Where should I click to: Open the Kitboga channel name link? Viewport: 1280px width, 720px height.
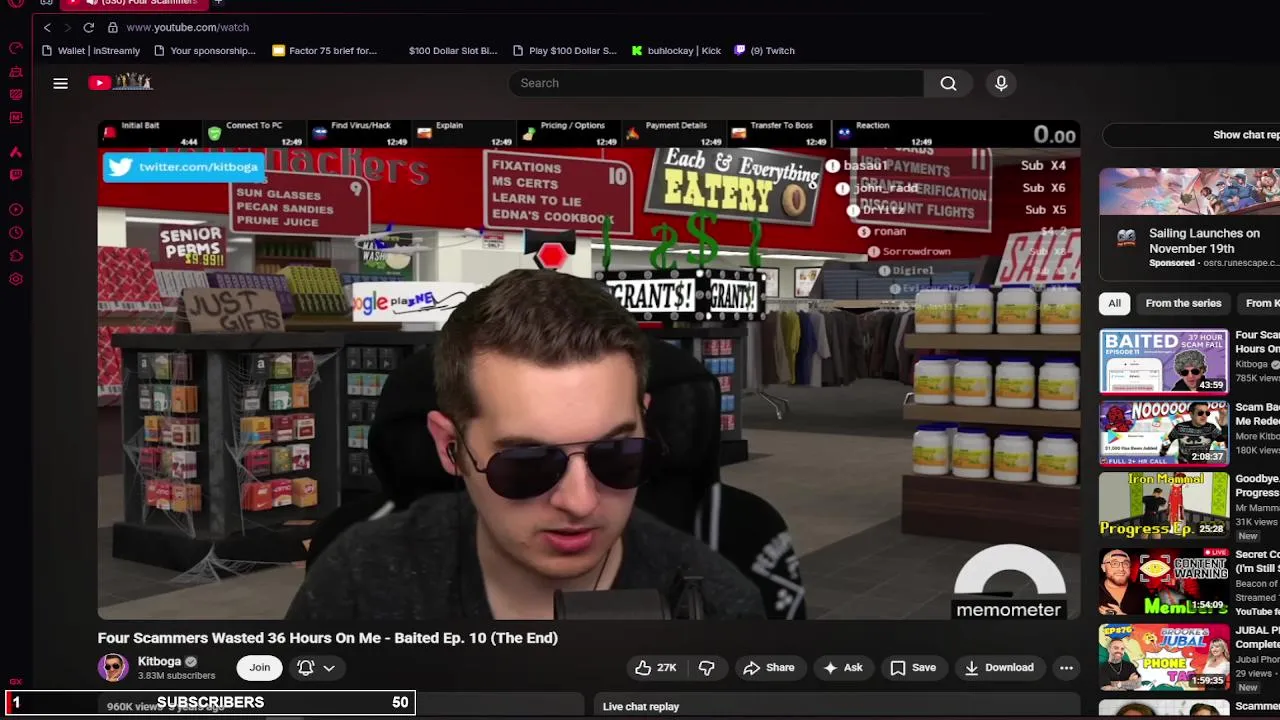tap(159, 661)
